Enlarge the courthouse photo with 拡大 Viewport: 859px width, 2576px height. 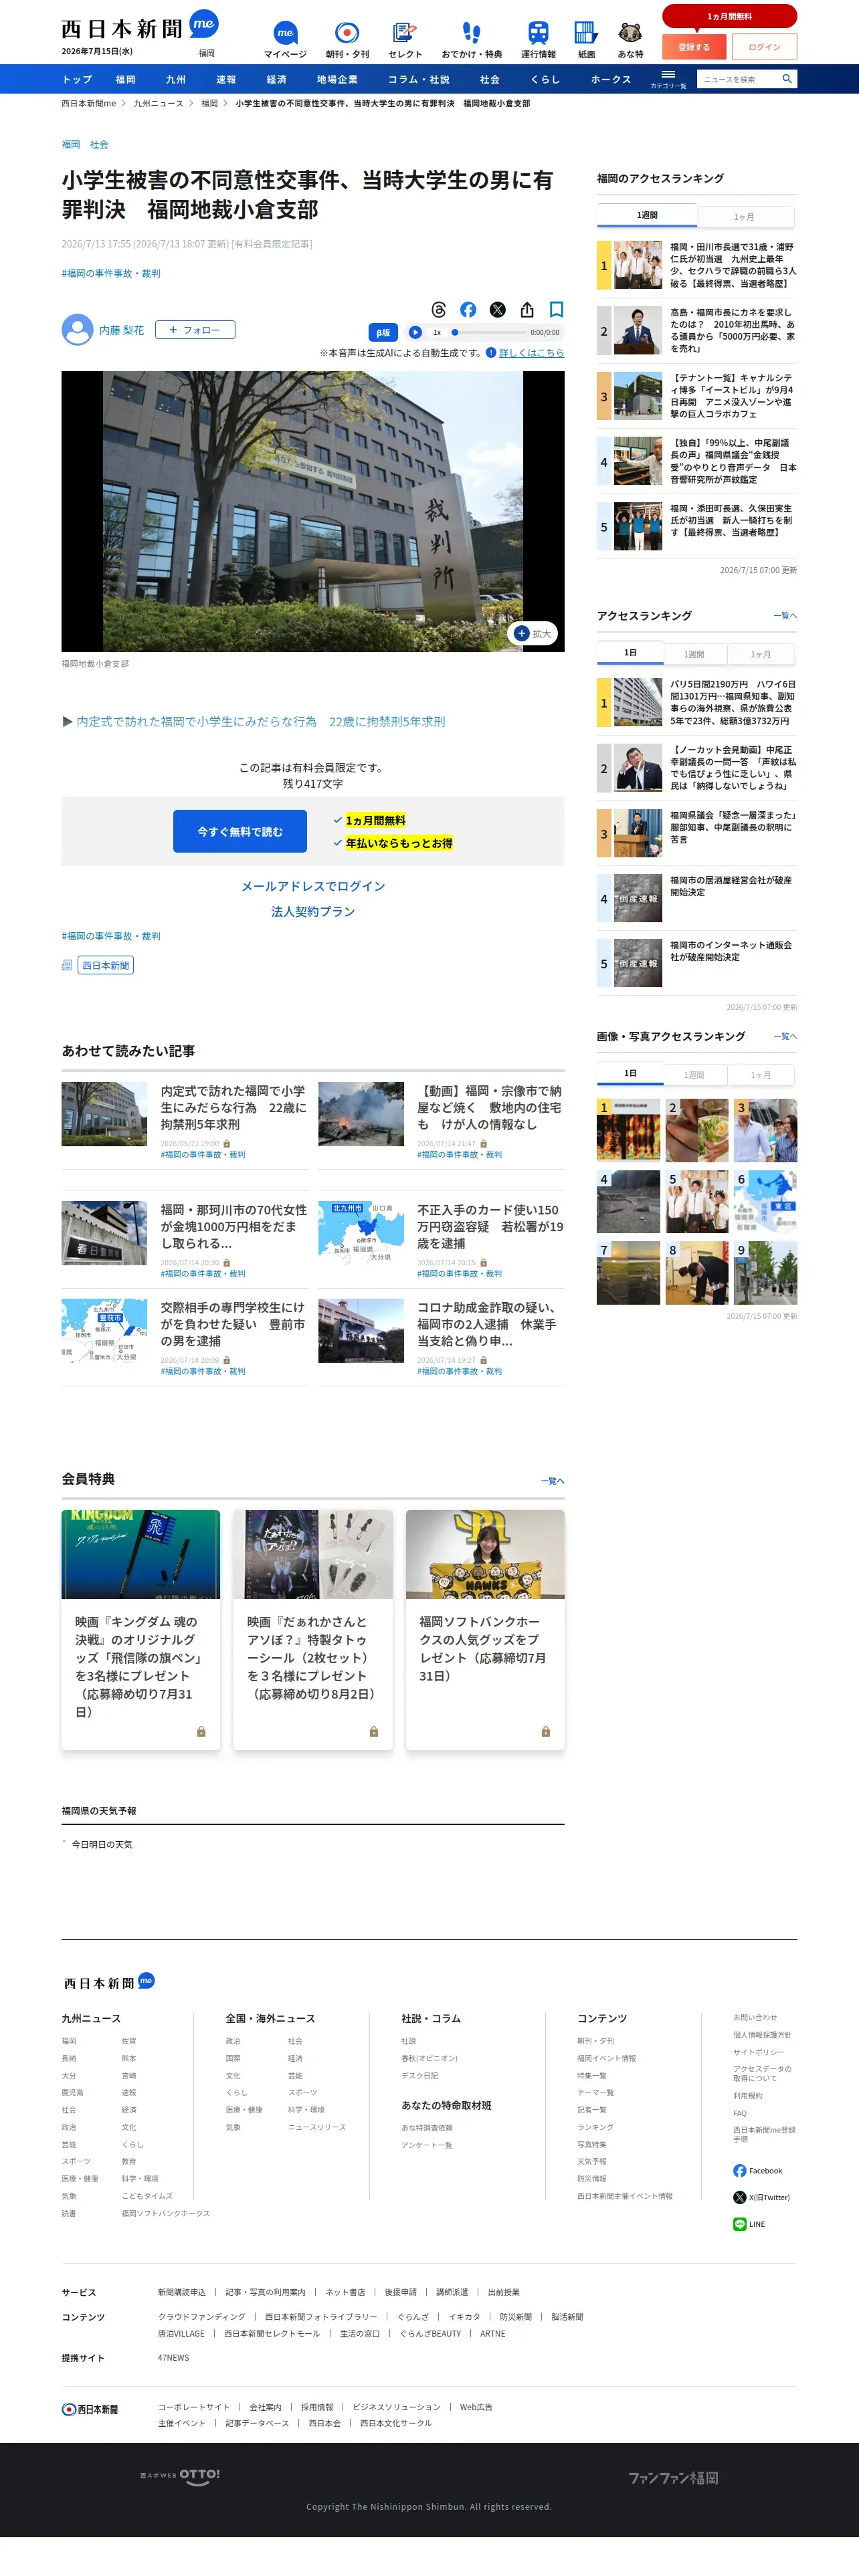[533, 633]
